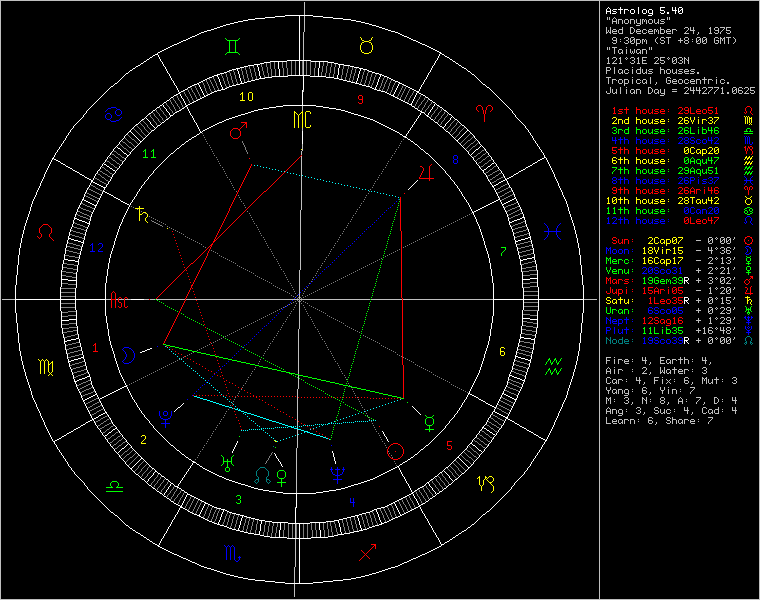Image resolution: width=760 pixels, height=600 pixels.
Task: Select the green Venus symbol in the chart
Action: [282, 477]
